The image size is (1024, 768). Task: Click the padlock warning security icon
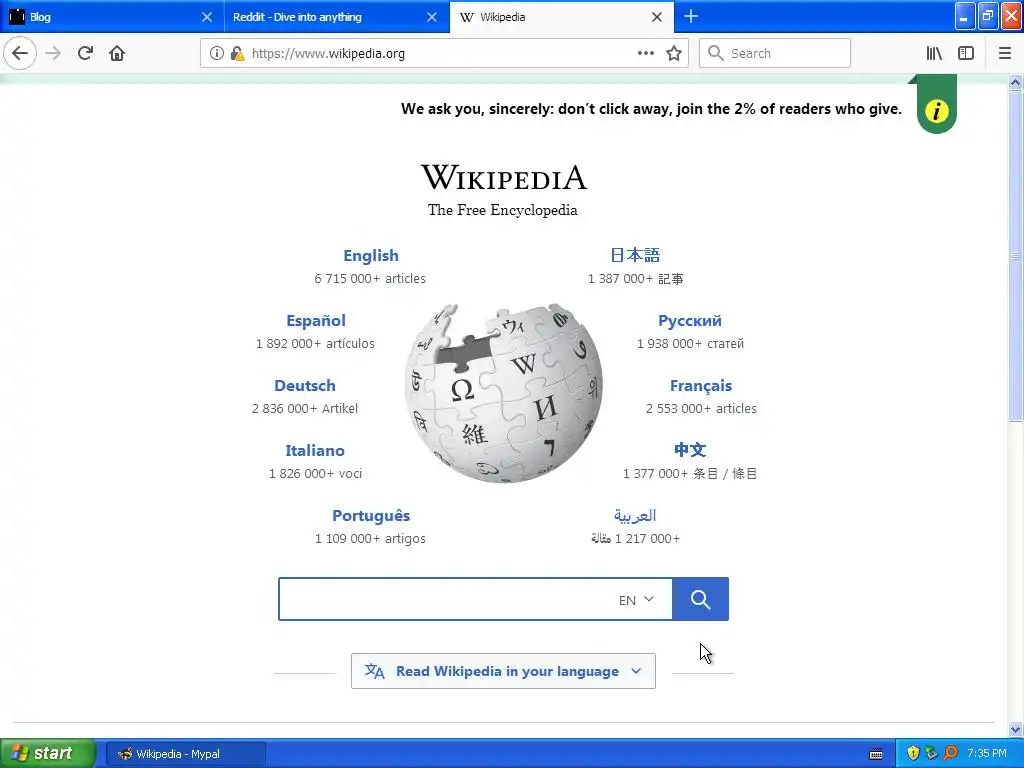tap(237, 54)
